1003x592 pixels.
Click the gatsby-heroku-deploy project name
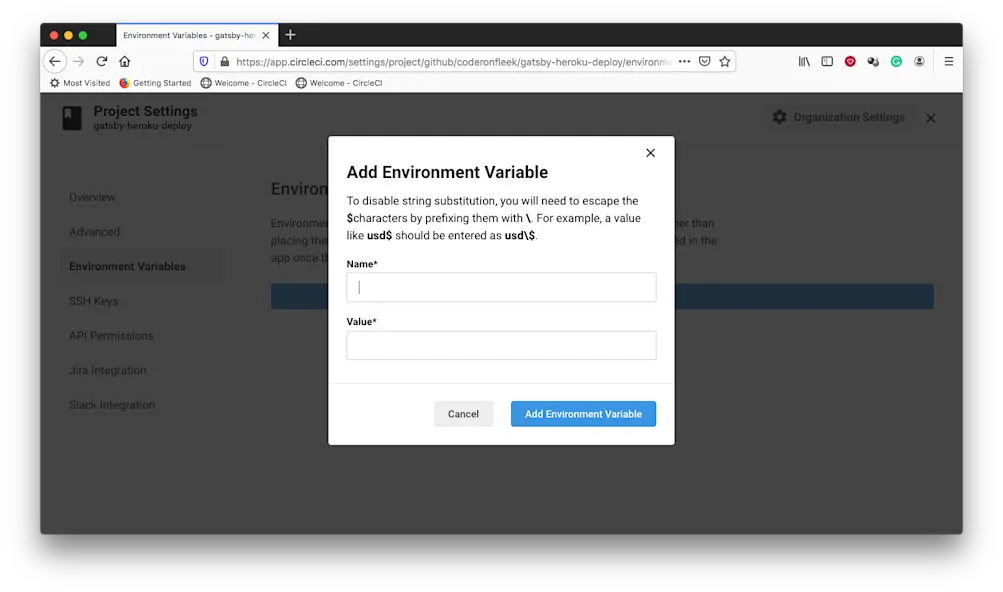pyautogui.click(x=143, y=126)
